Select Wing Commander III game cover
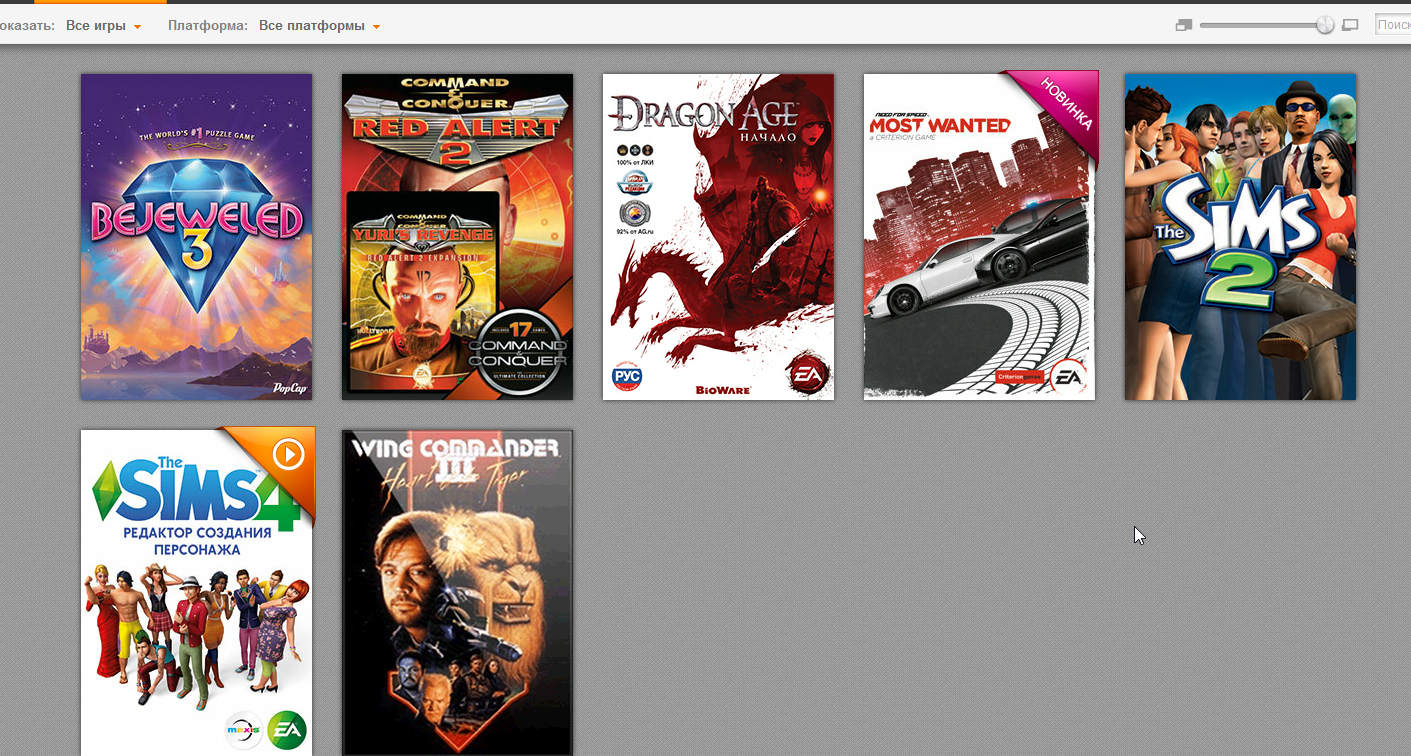 tap(457, 593)
